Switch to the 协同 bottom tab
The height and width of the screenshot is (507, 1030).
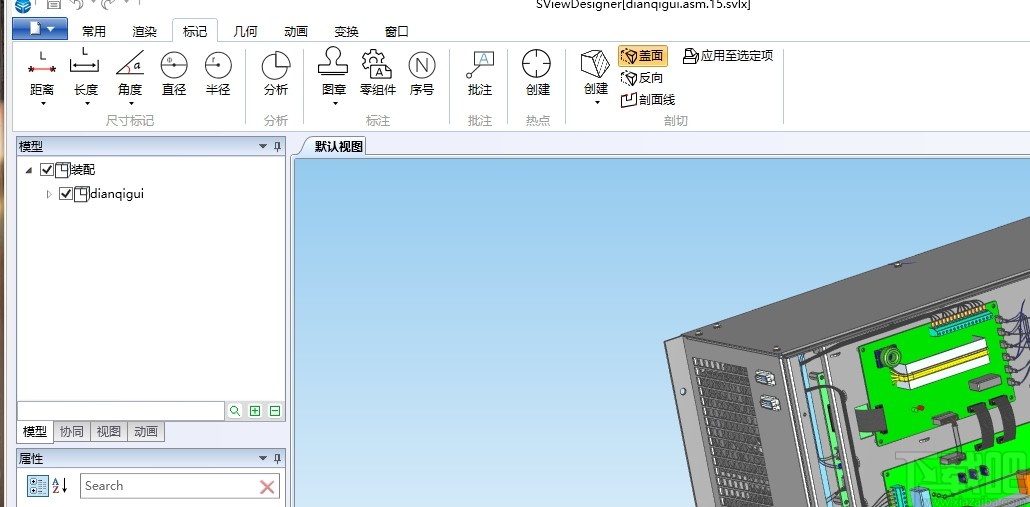(72, 431)
